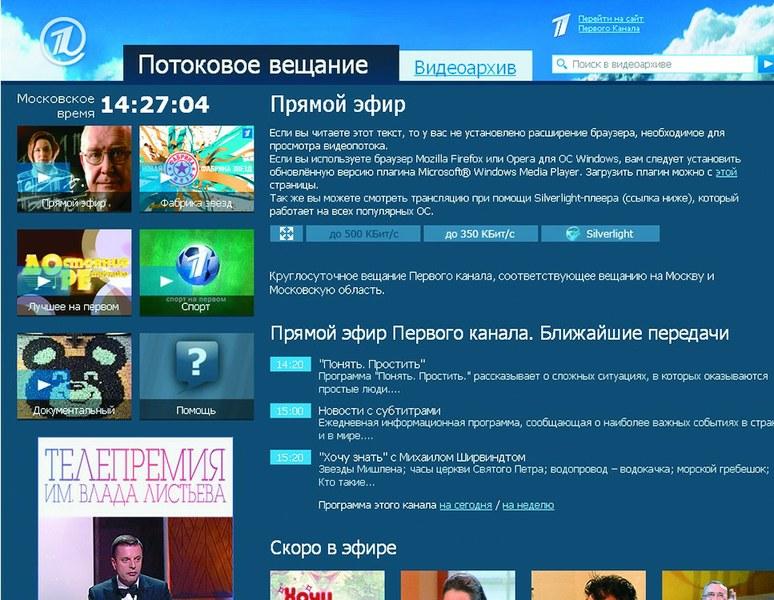Screen dimensions: 774x600
Task: Click the small Channel One logo beside site link
Action: (562, 25)
